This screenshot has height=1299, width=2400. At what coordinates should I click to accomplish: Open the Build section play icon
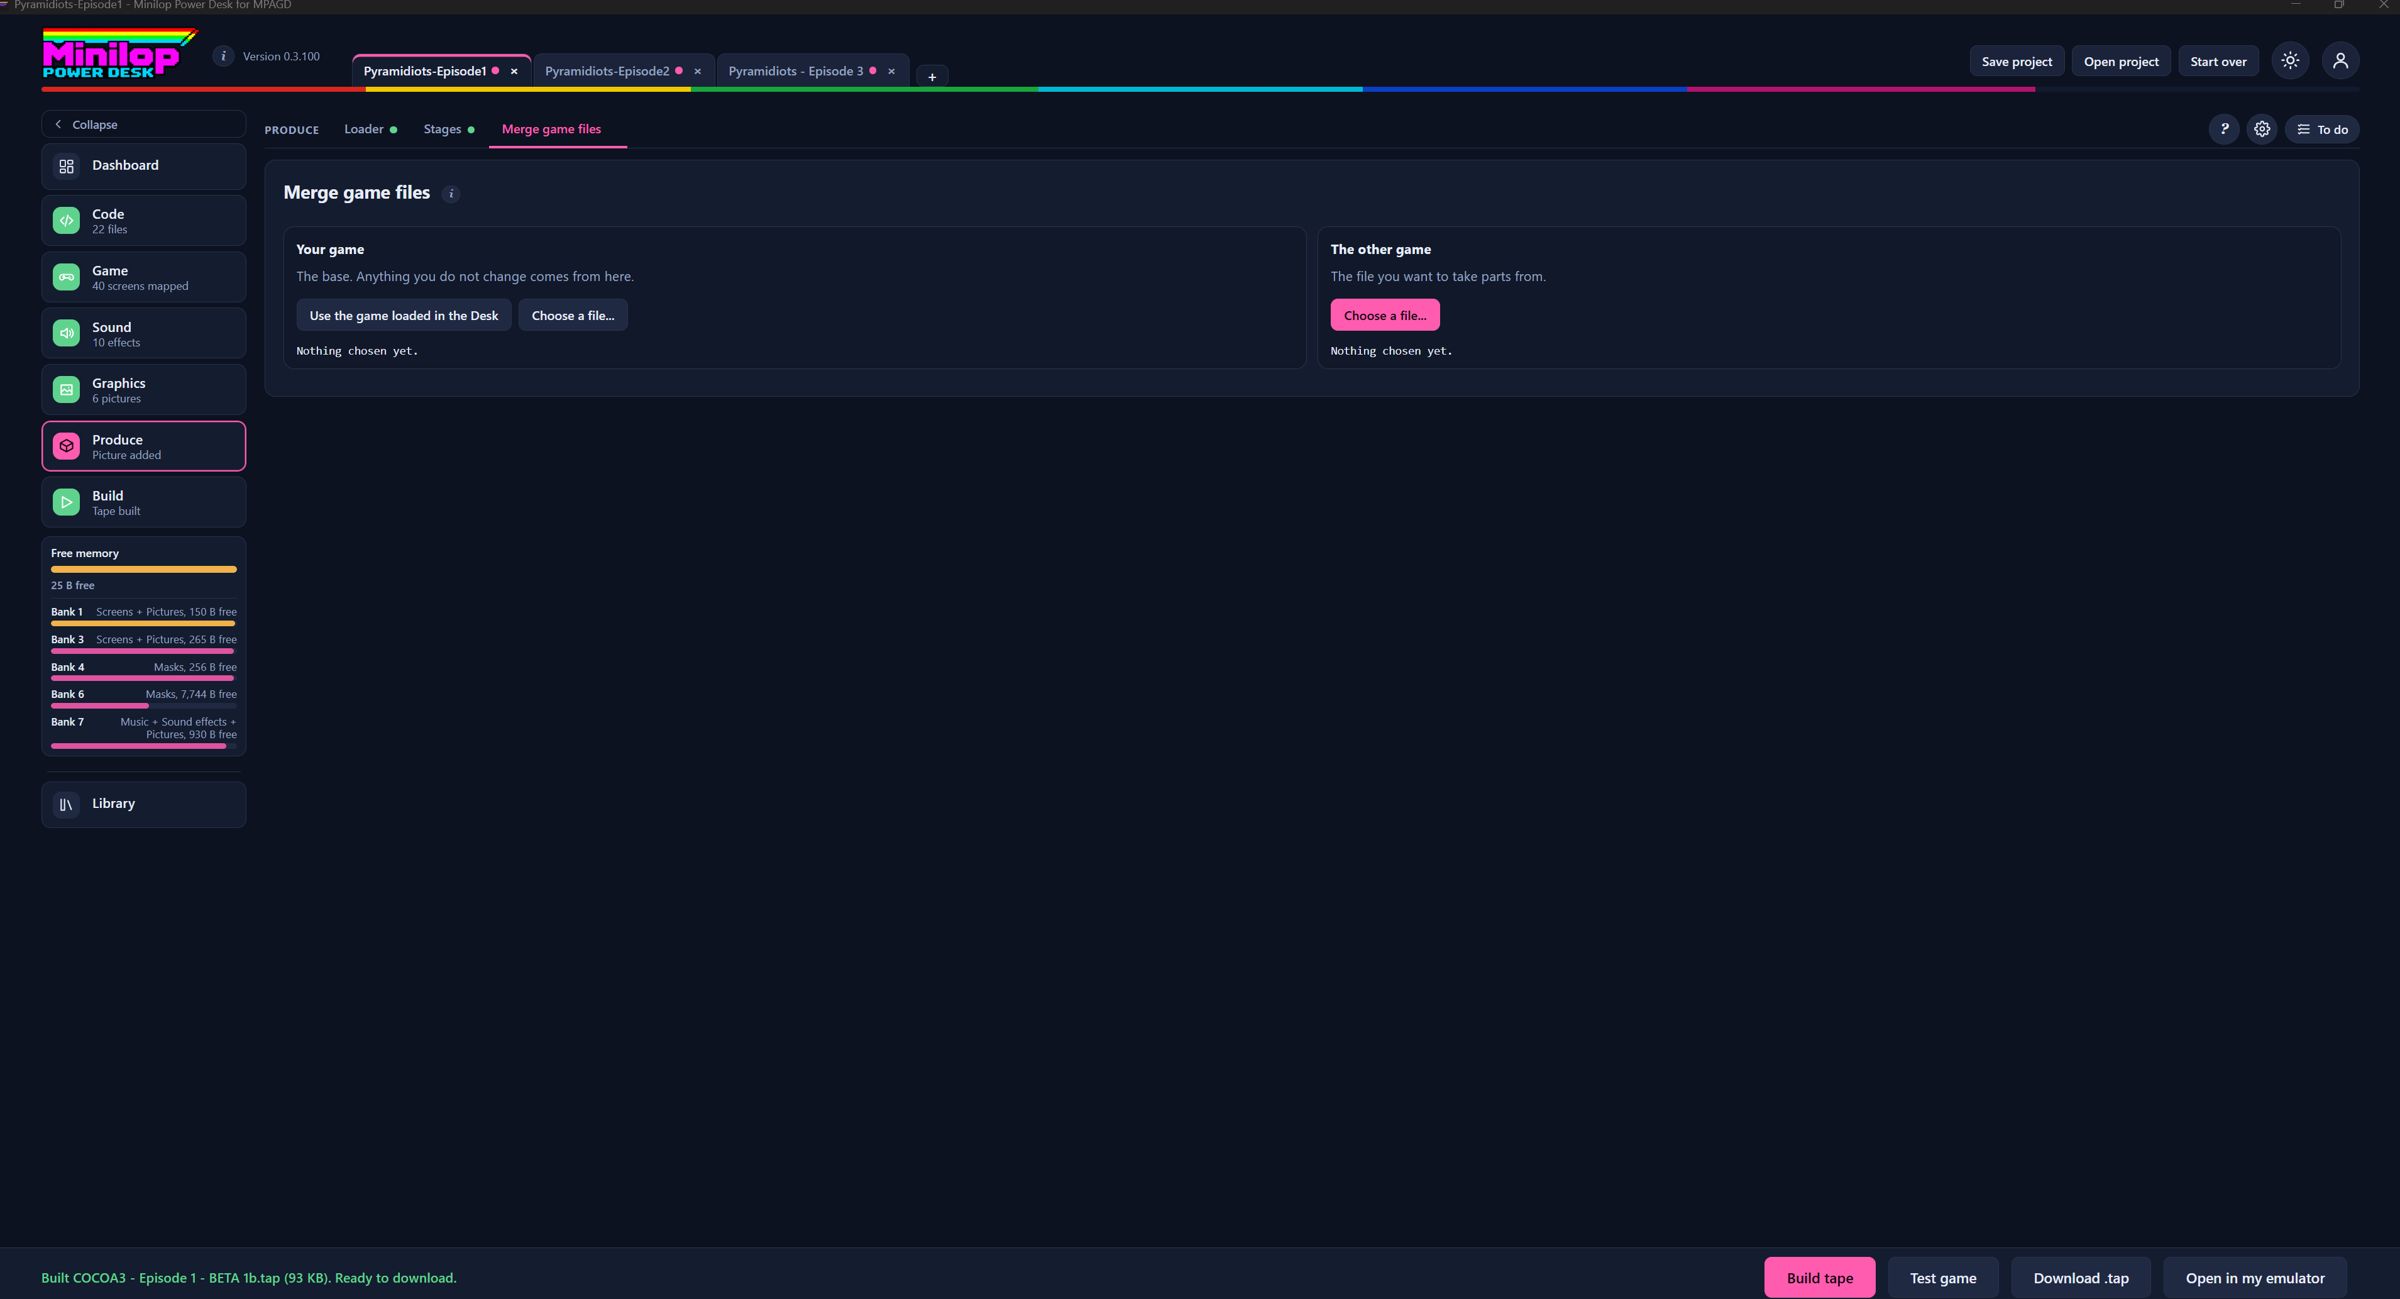coord(66,502)
